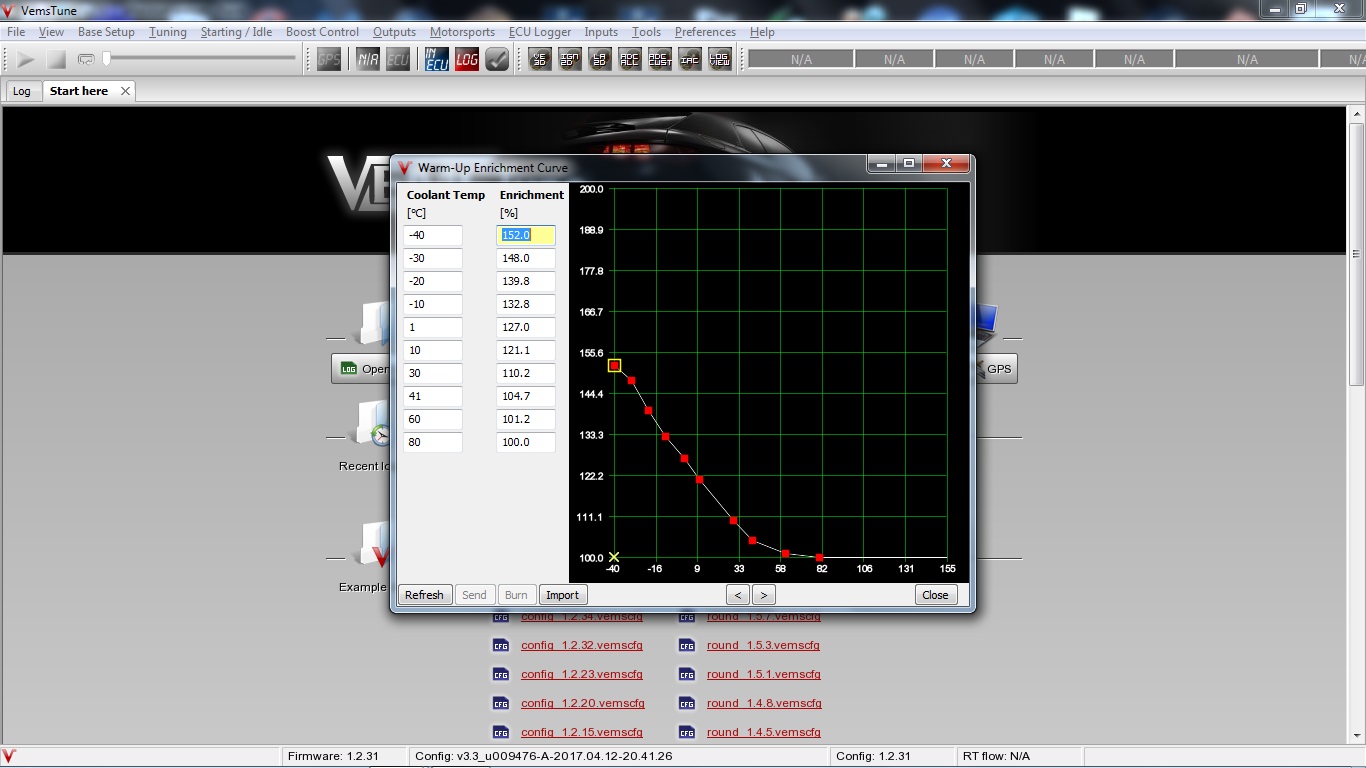Click the log playback position slider
Screen dimensions: 1366x768
pos(200,59)
